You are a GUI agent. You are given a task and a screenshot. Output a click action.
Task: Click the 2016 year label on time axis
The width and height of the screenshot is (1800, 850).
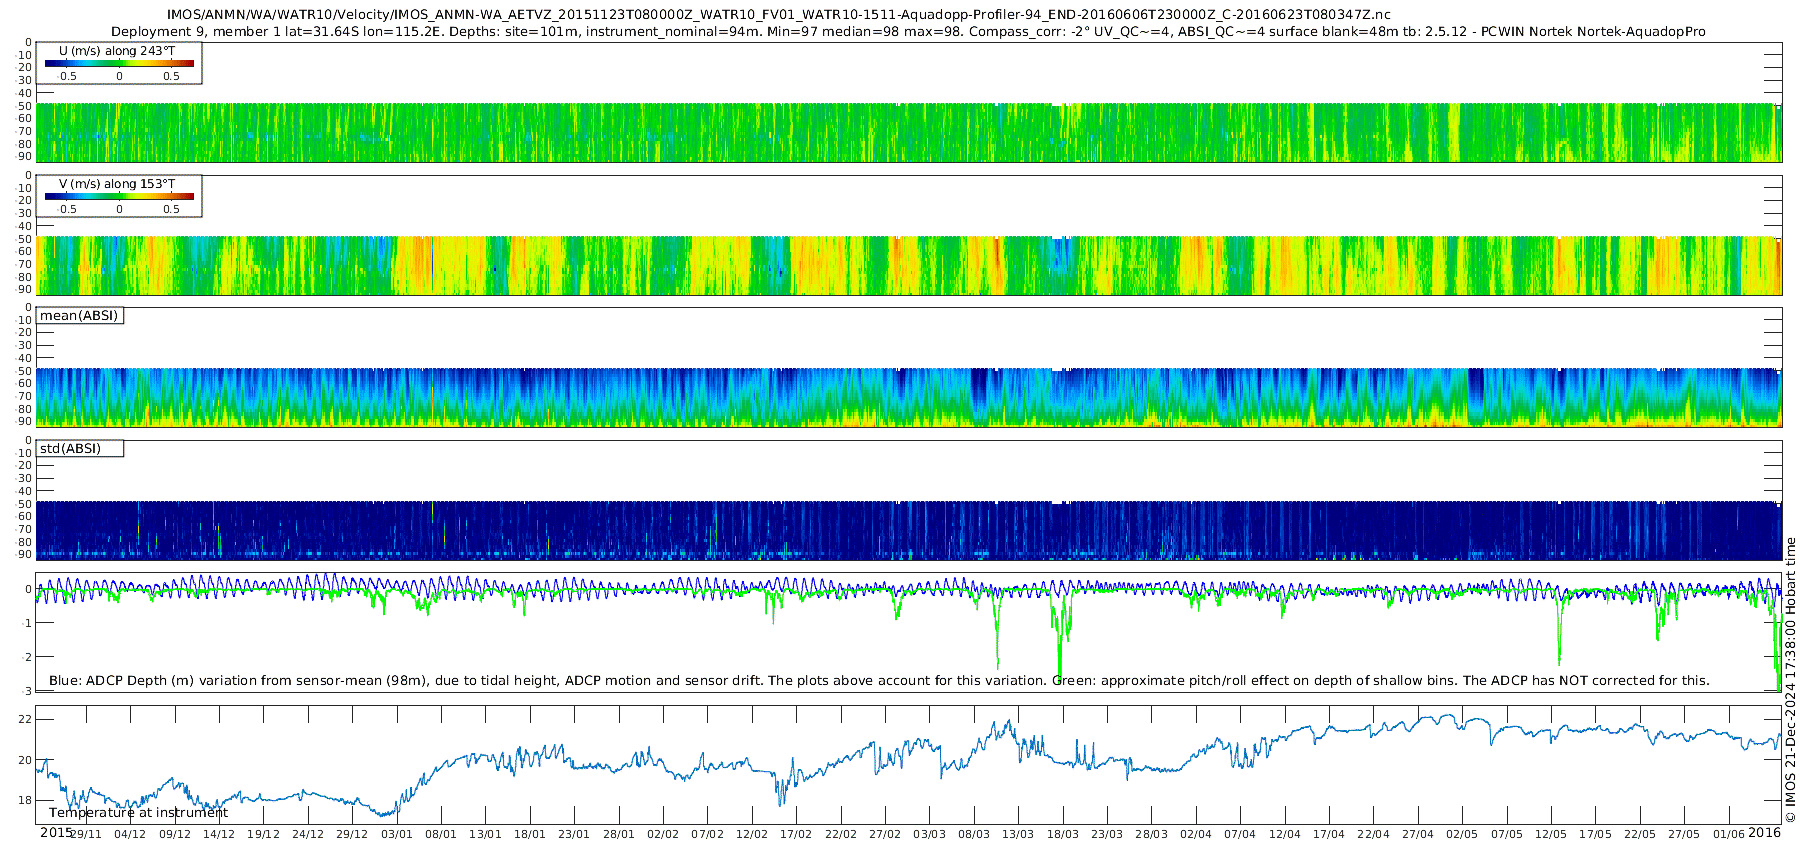click(x=1765, y=833)
